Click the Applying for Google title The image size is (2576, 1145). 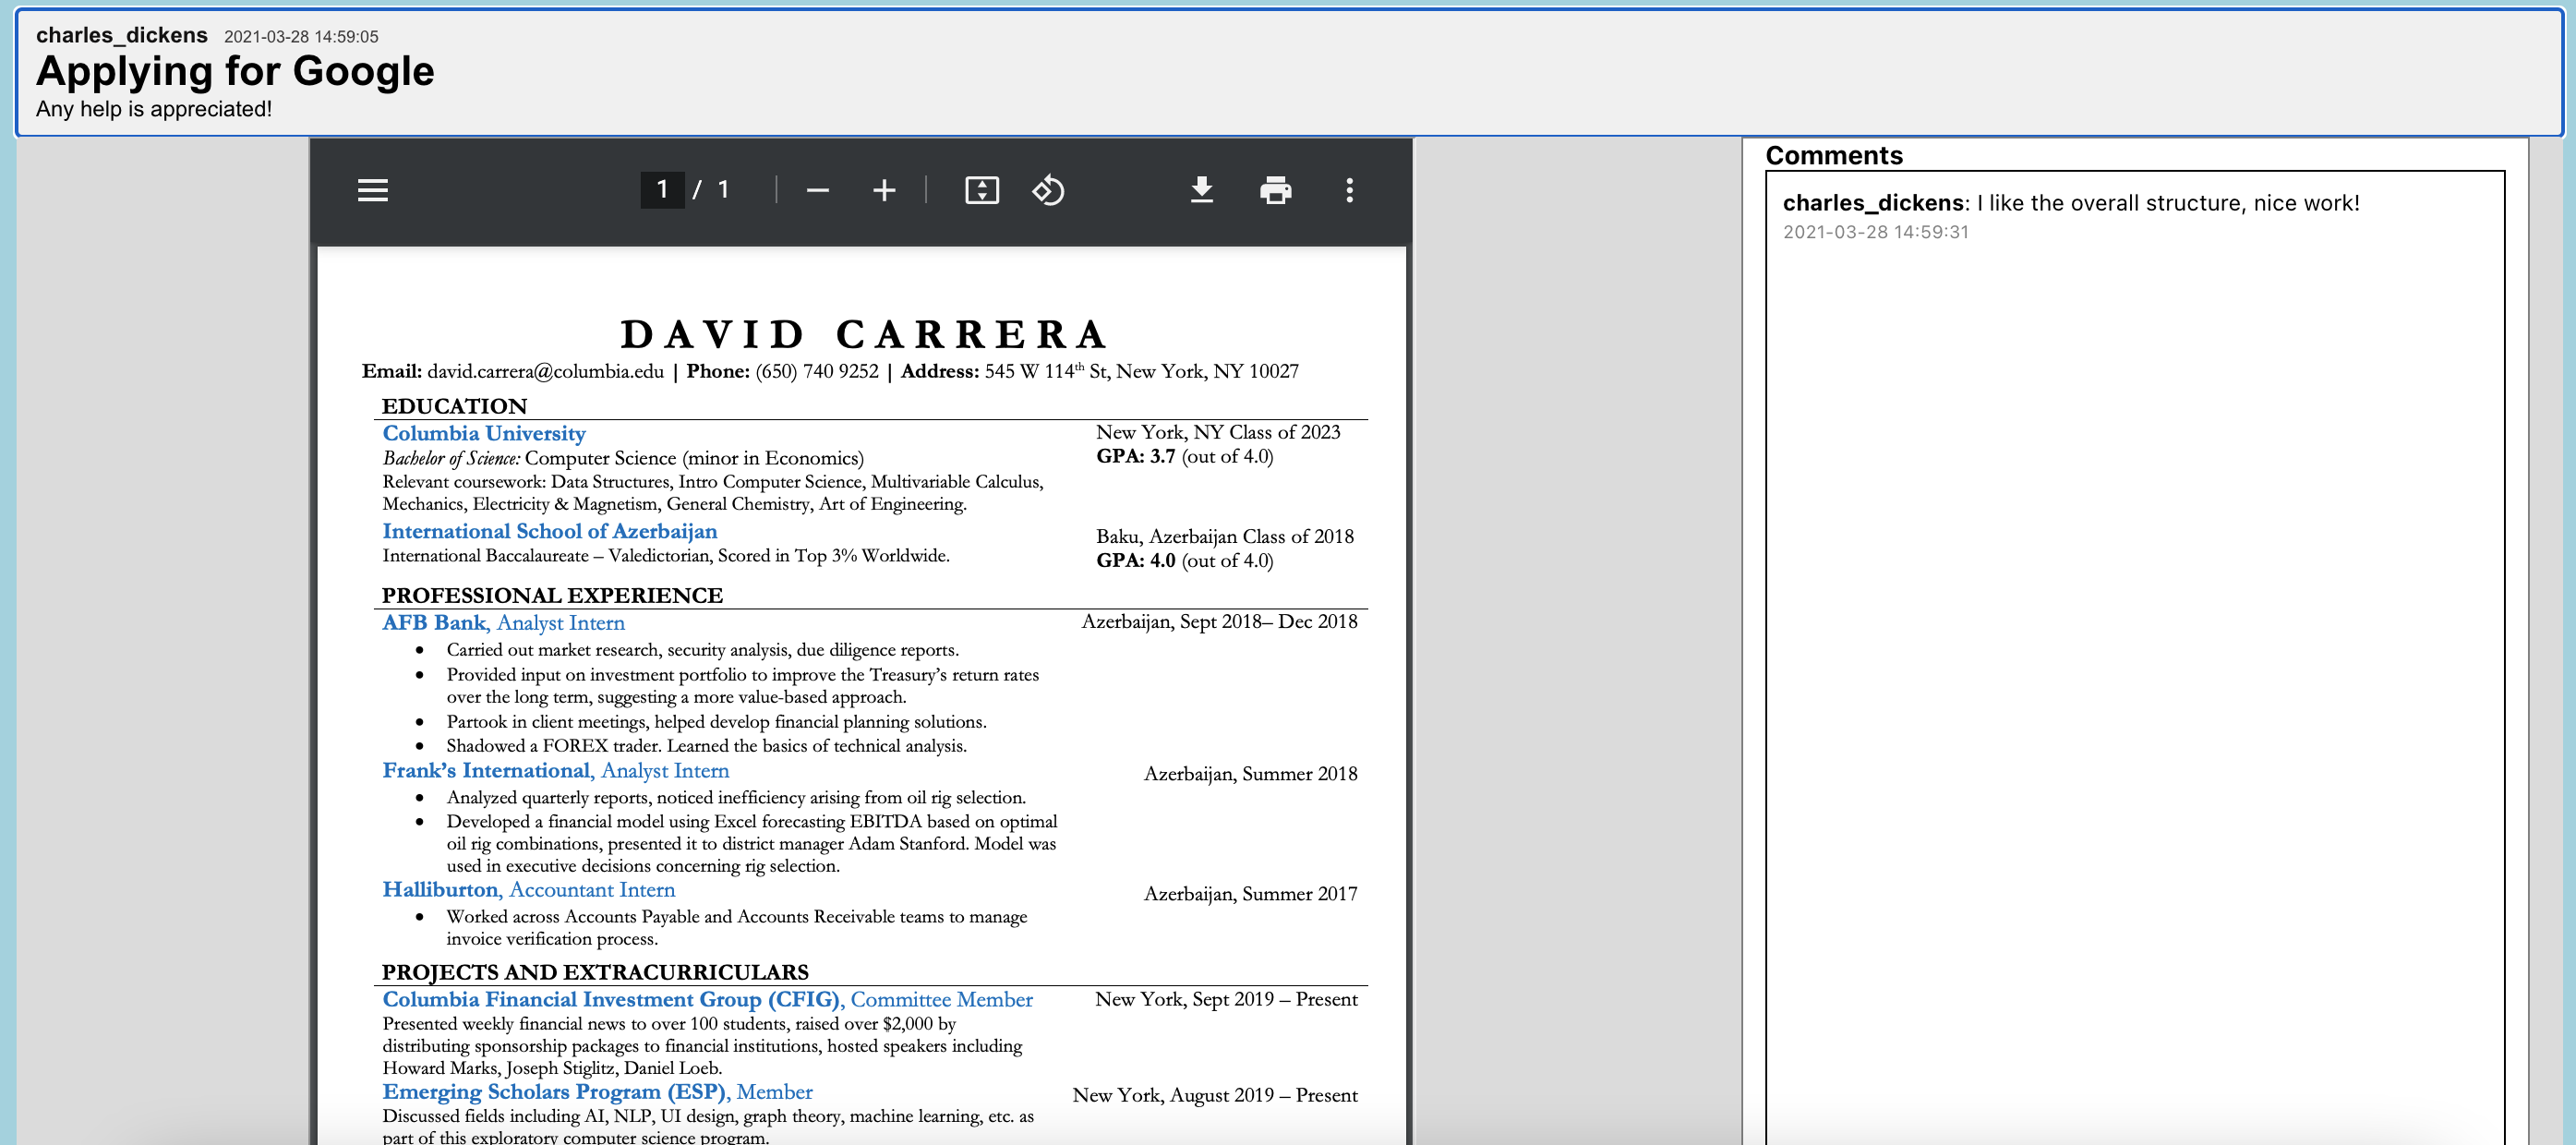click(235, 72)
